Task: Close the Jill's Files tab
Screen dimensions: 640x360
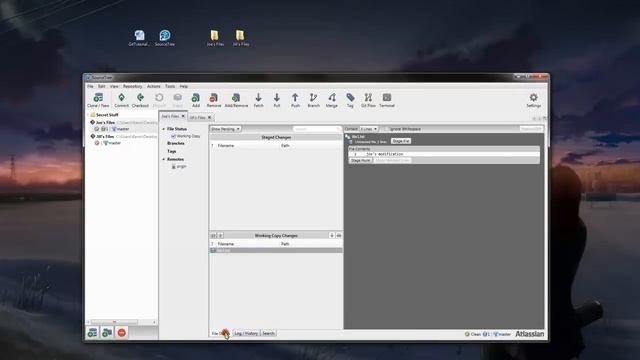Action: click(x=210, y=118)
